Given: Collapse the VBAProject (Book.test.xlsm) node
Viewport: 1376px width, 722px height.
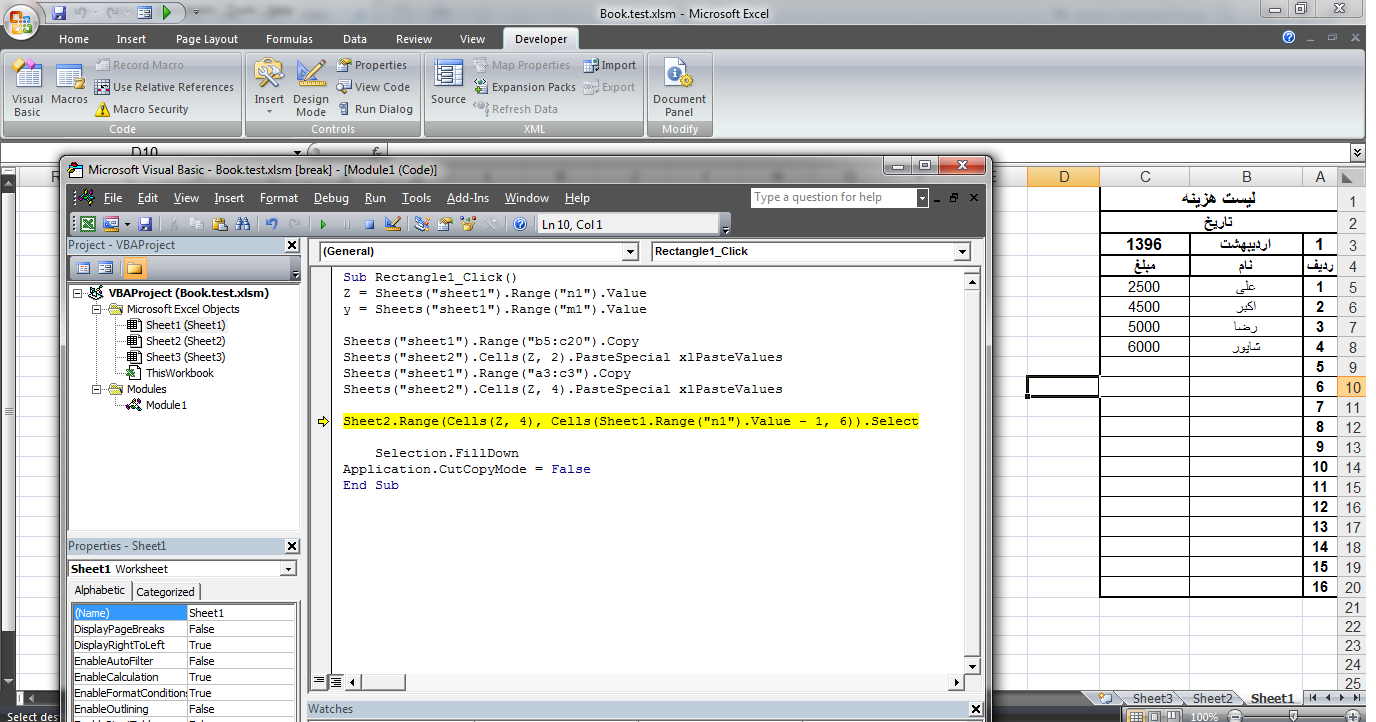Looking at the screenshot, I should (79, 293).
